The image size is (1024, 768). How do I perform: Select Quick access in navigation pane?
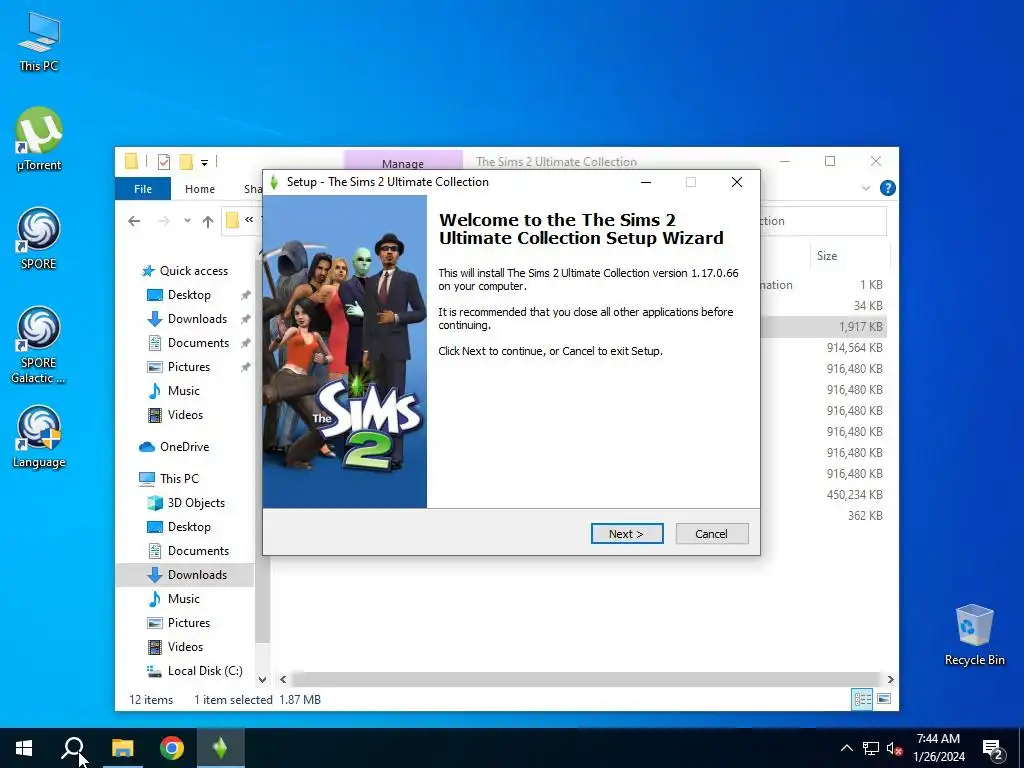(x=194, y=271)
